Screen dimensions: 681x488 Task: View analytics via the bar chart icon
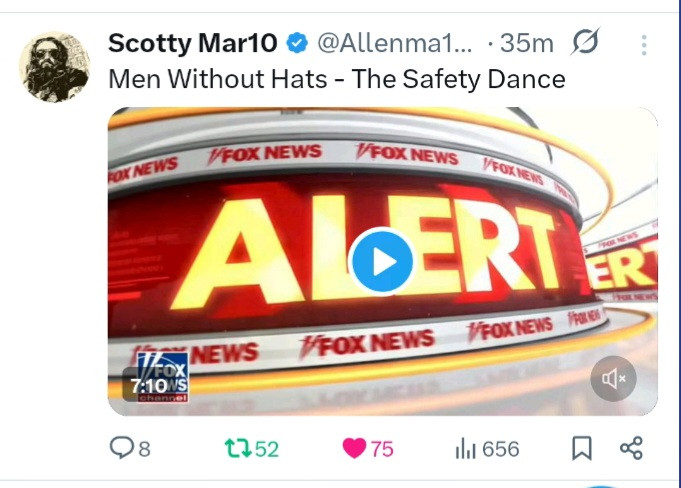466,449
